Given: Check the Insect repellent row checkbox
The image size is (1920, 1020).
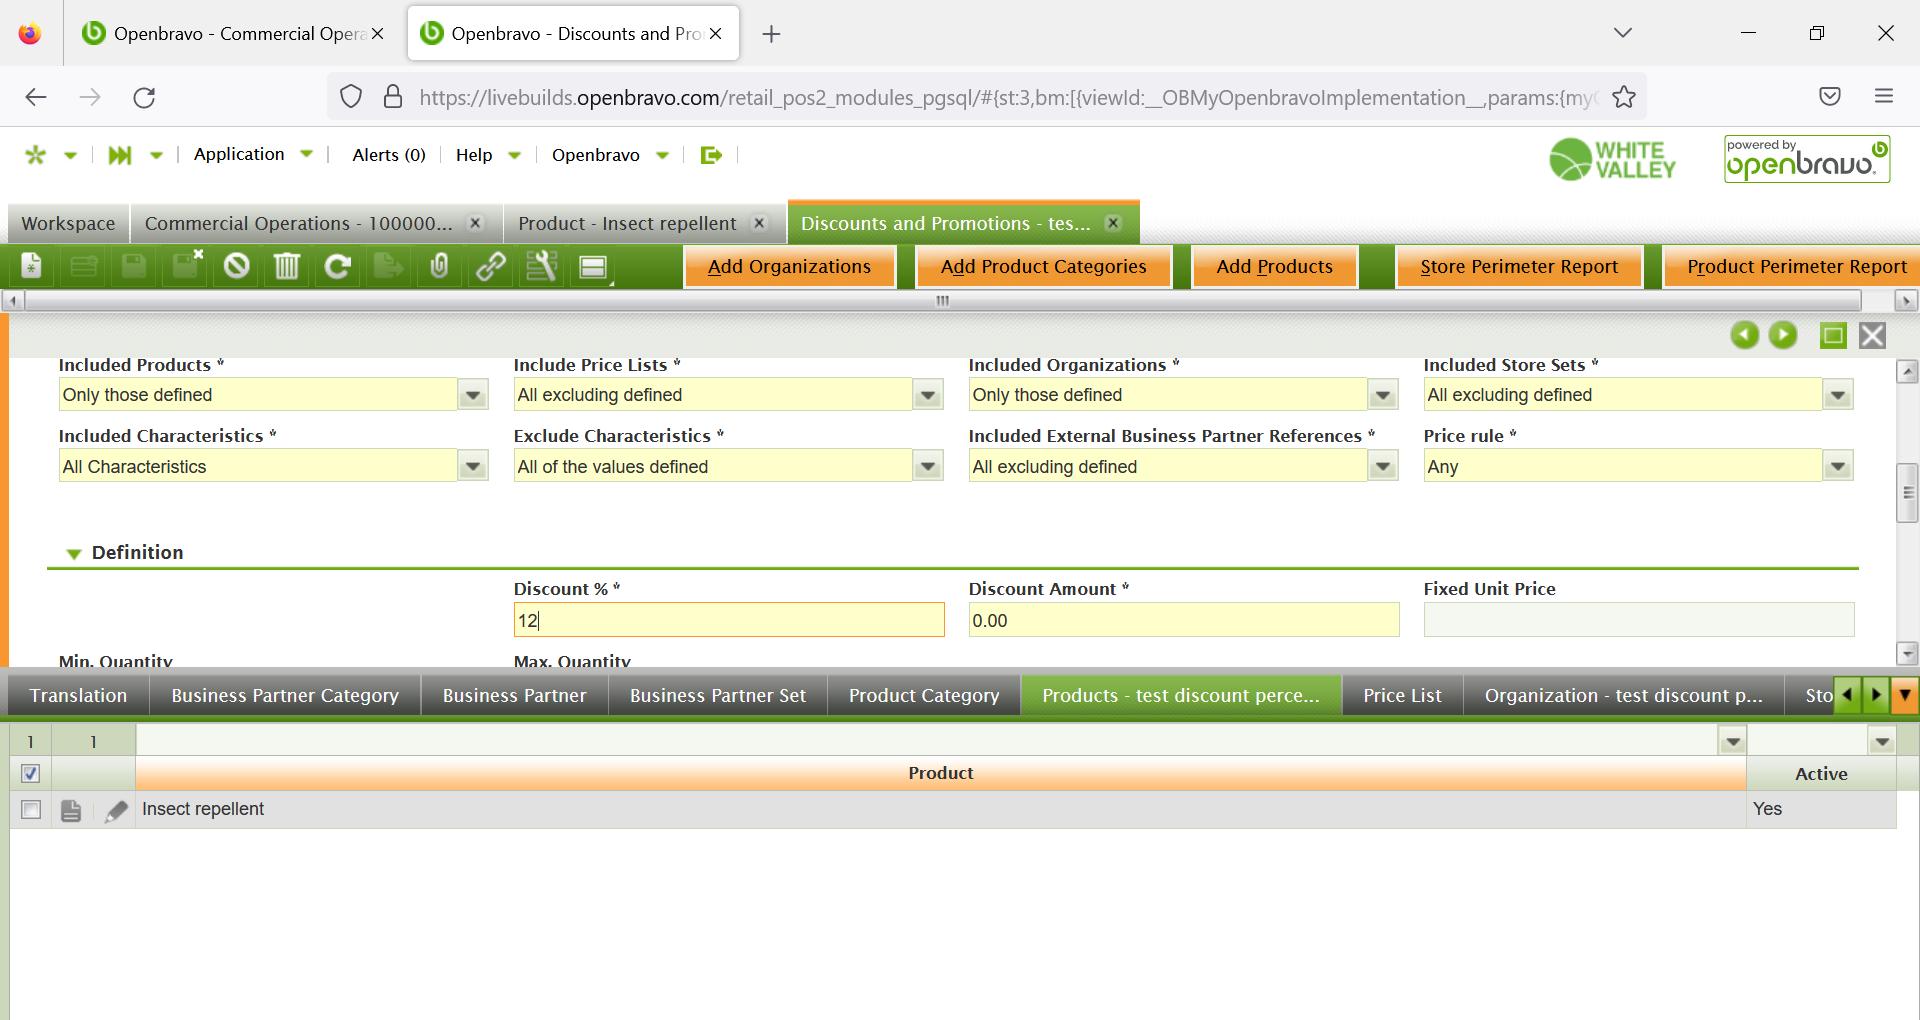Looking at the screenshot, I should click(31, 810).
